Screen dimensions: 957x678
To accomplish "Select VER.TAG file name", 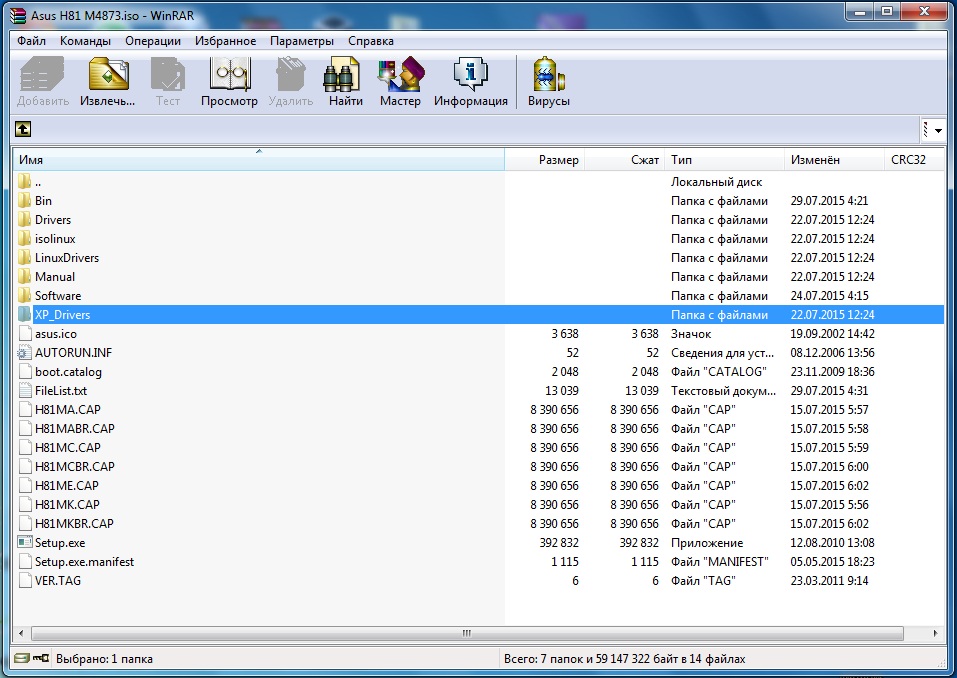I will [57, 580].
